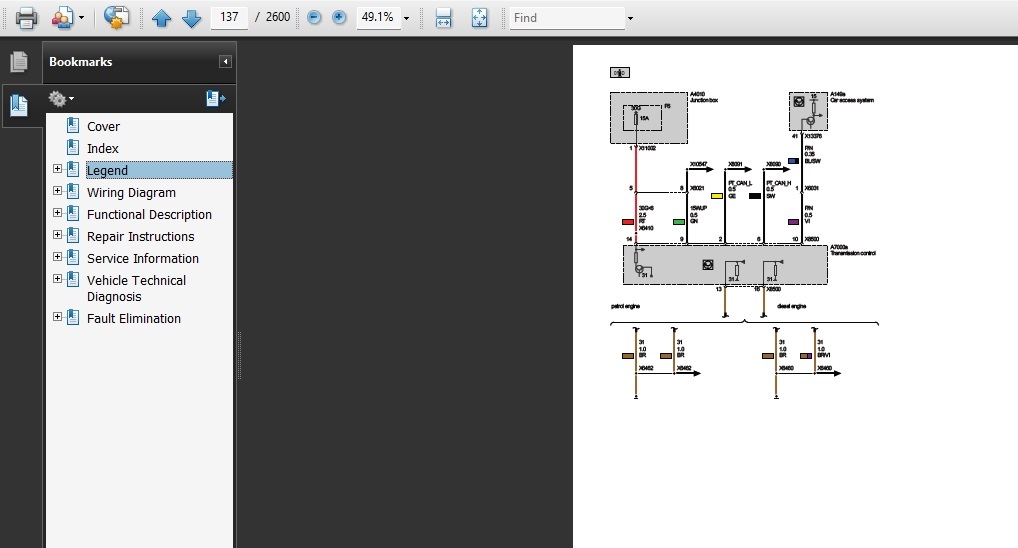Go to previous page with up arrow

tap(162, 18)
